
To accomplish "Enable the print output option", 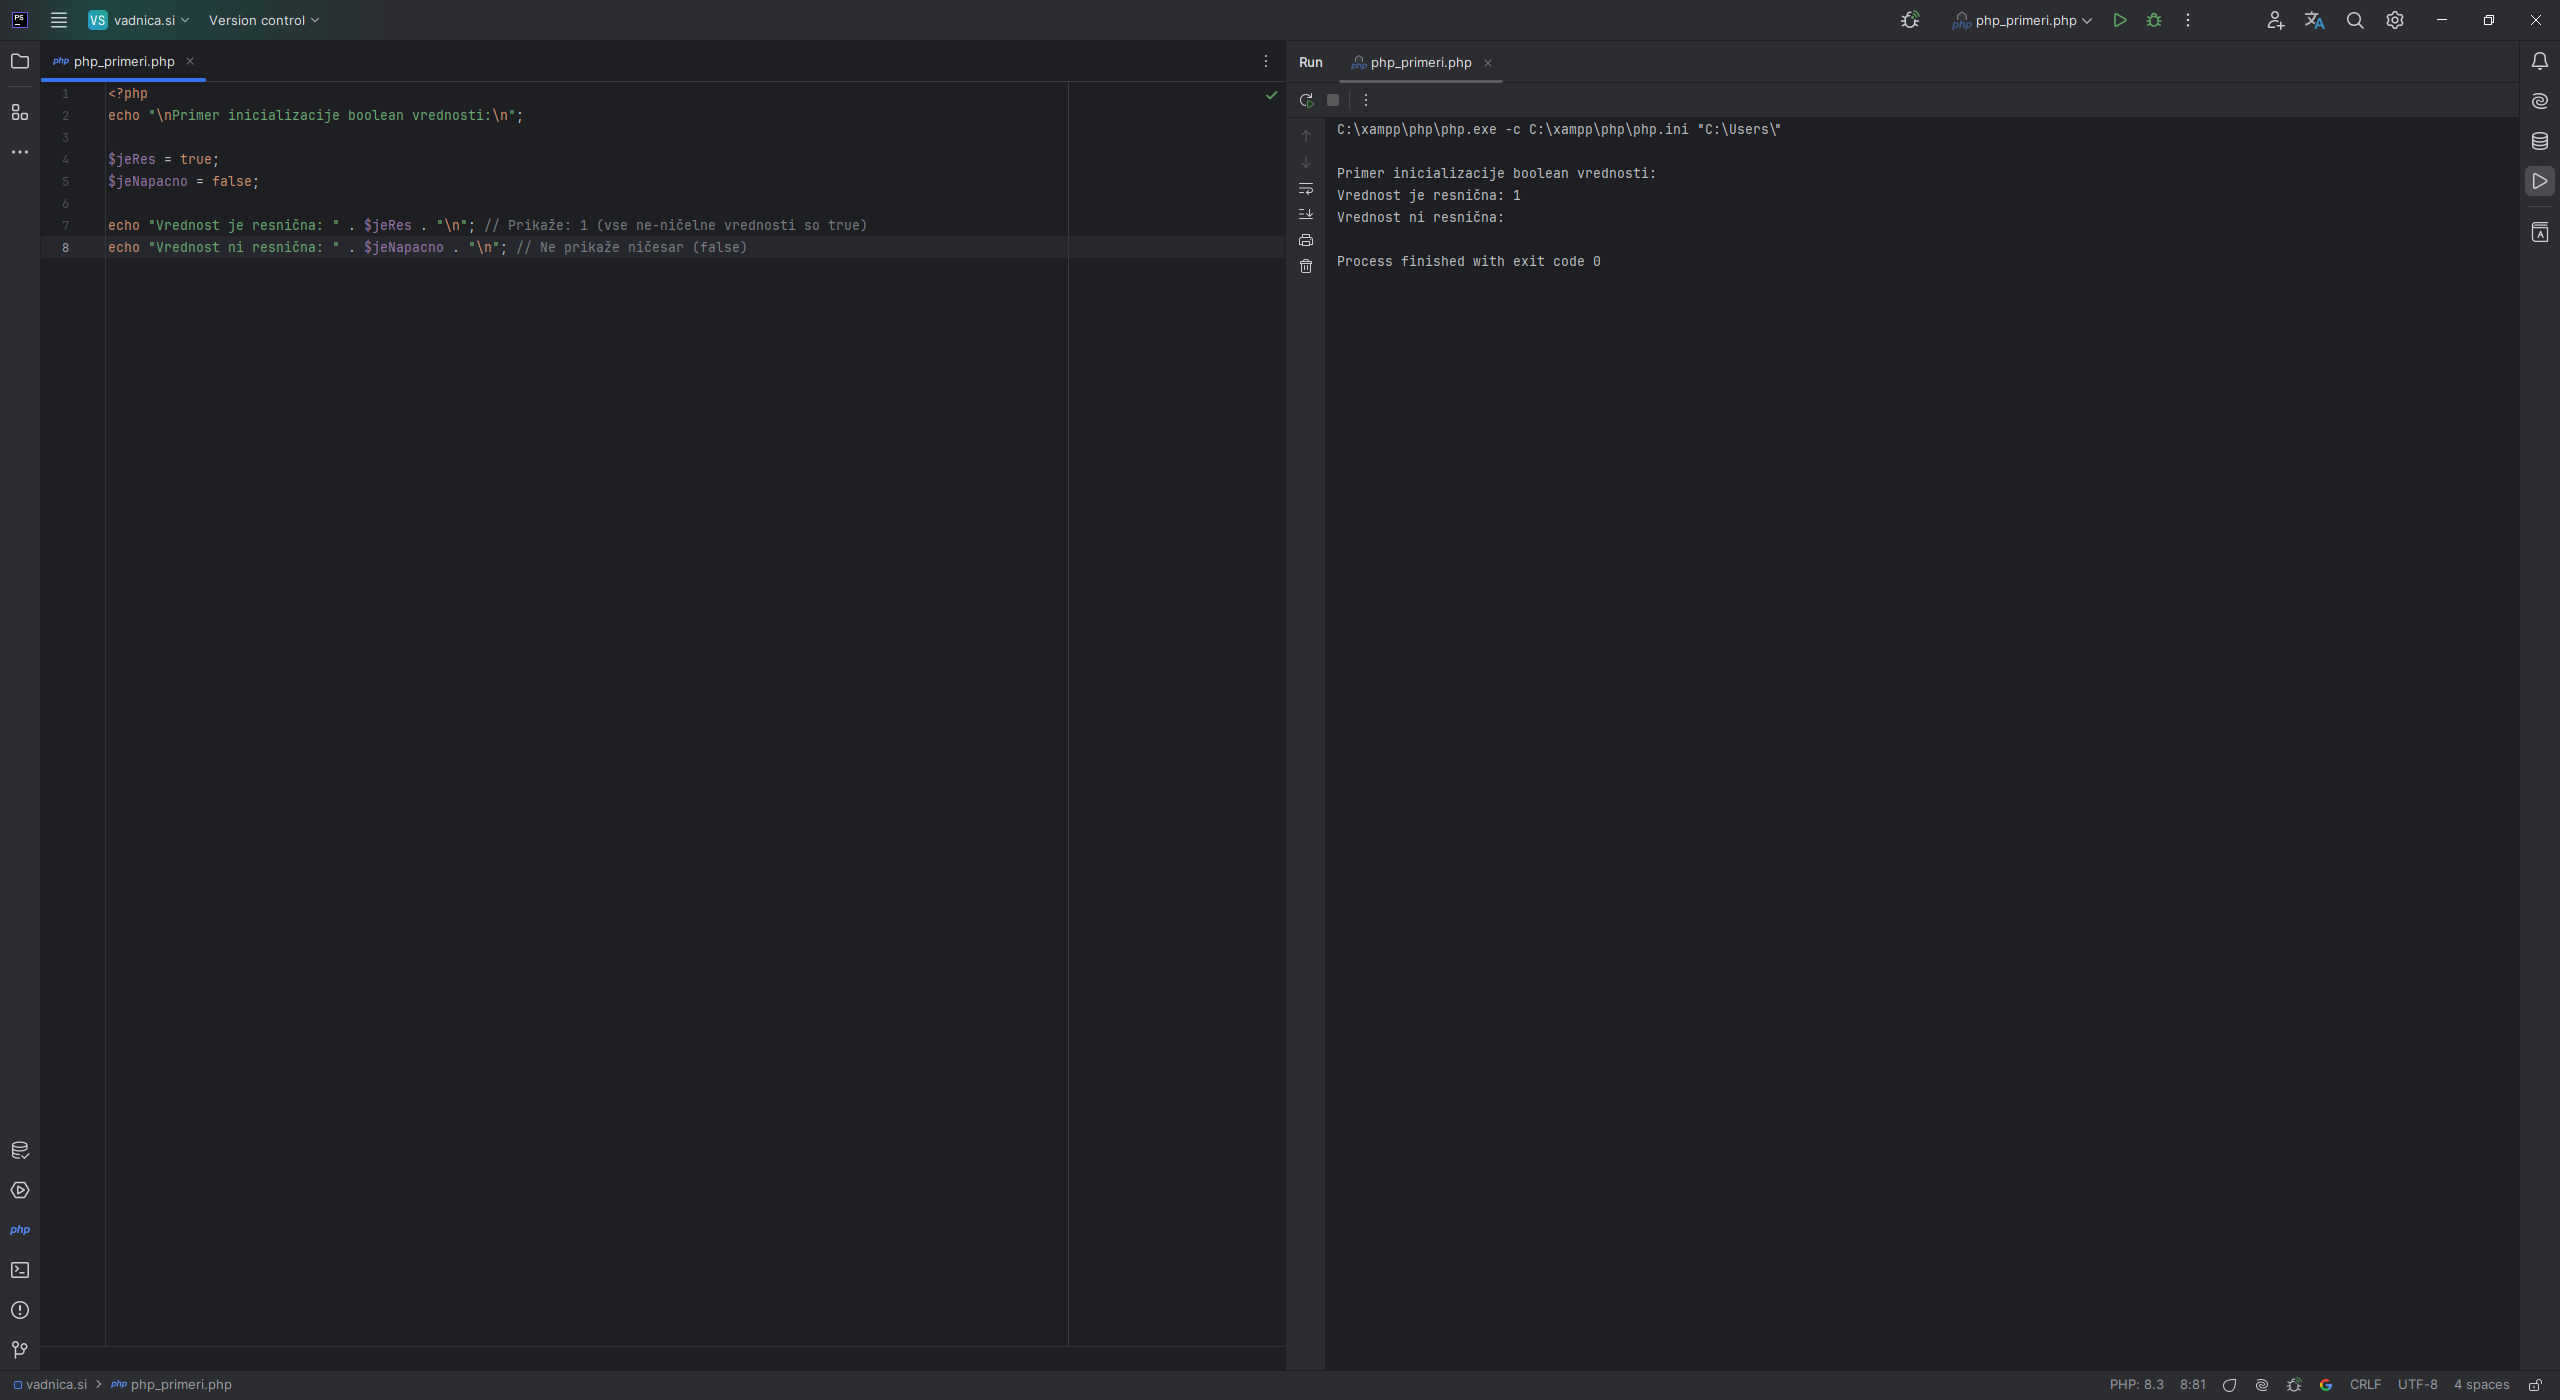I will pyautogui.click(x=1306, y=240).
